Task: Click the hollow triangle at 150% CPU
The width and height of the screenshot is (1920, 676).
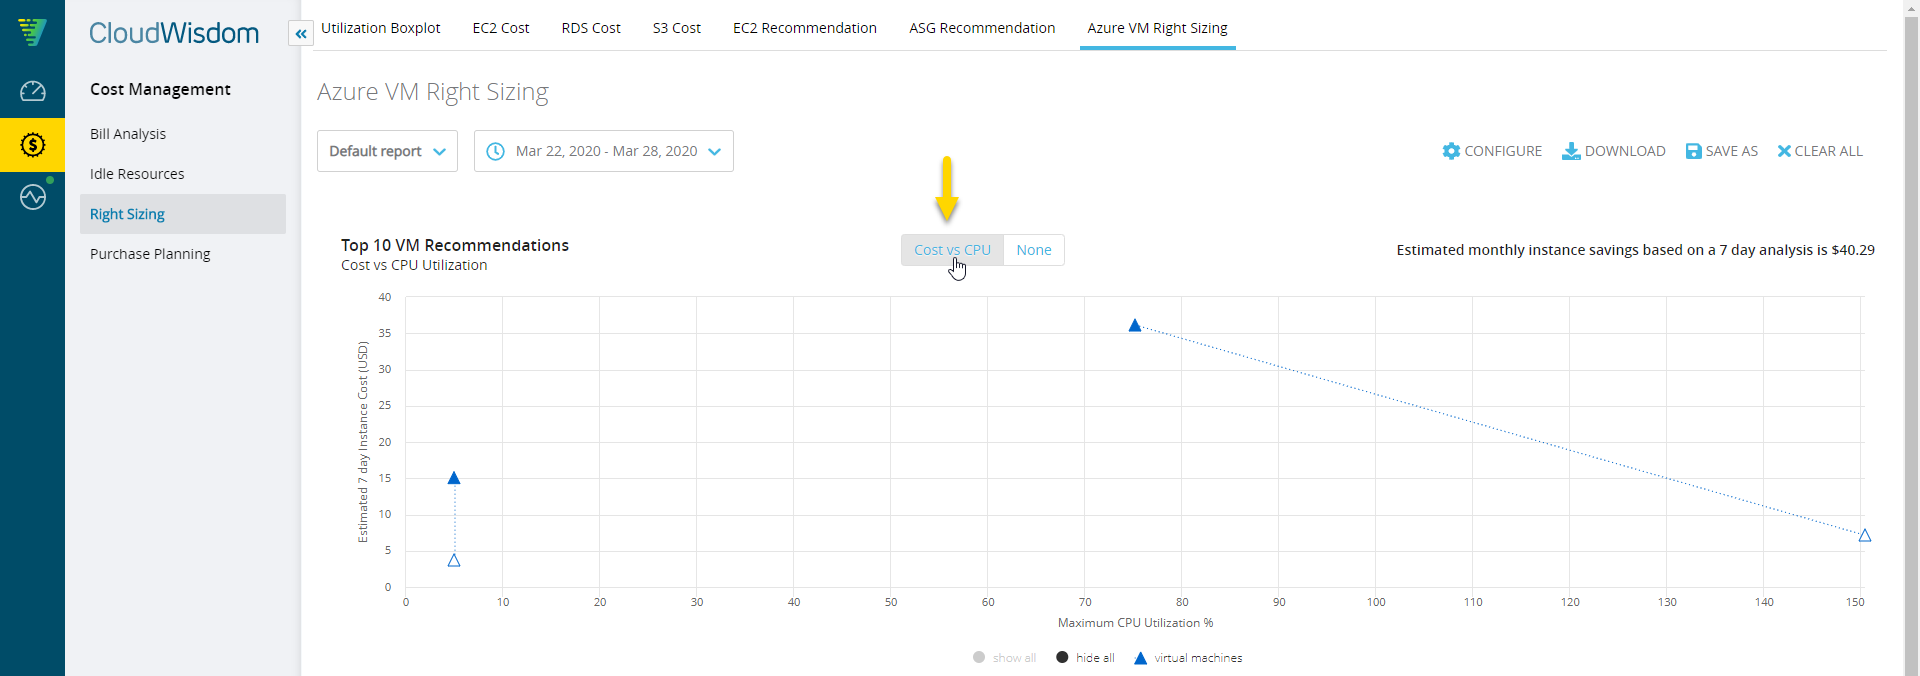Action: (1864, 535)
